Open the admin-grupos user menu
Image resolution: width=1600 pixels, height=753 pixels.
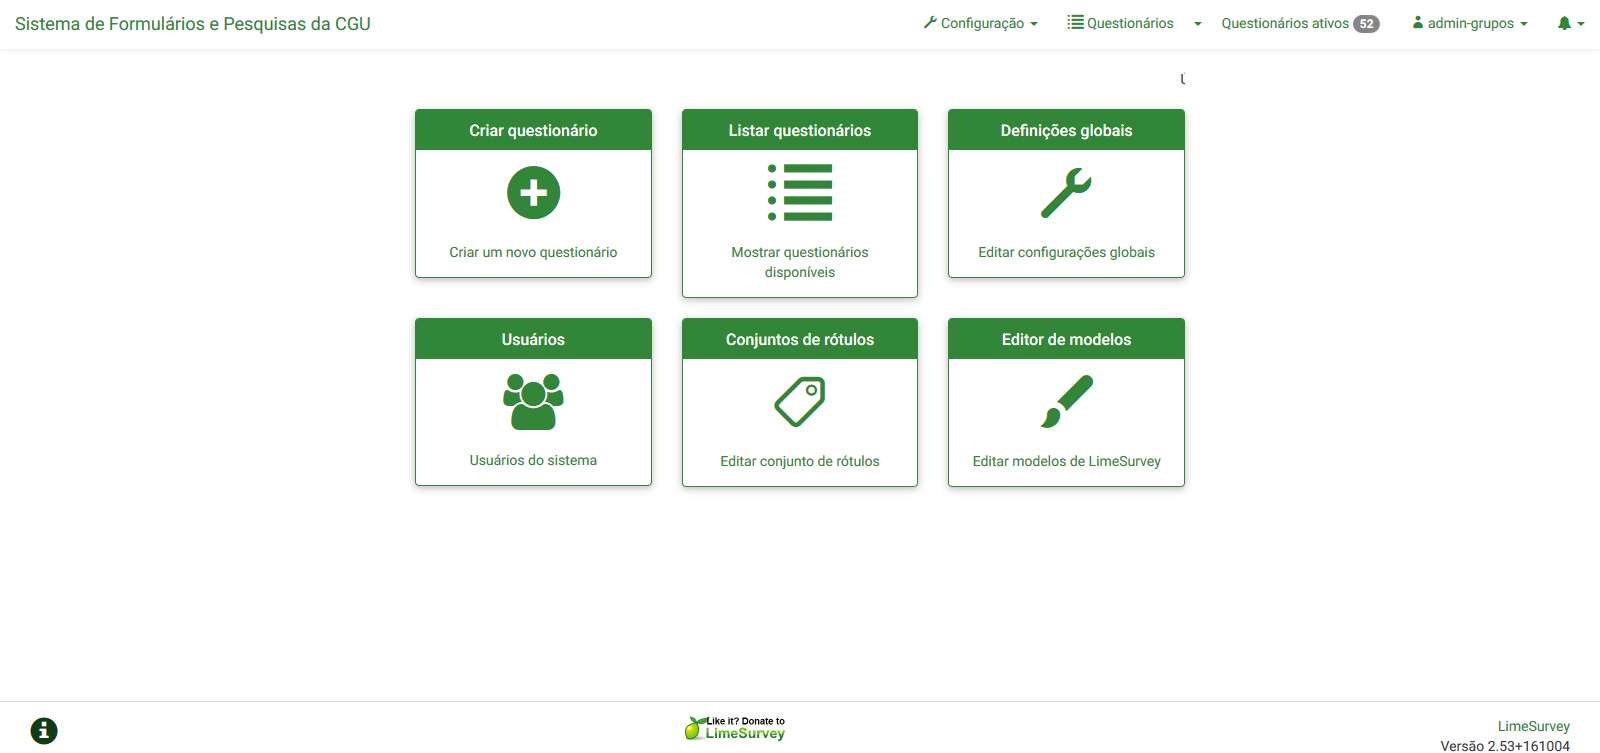tap(1470, 23)
